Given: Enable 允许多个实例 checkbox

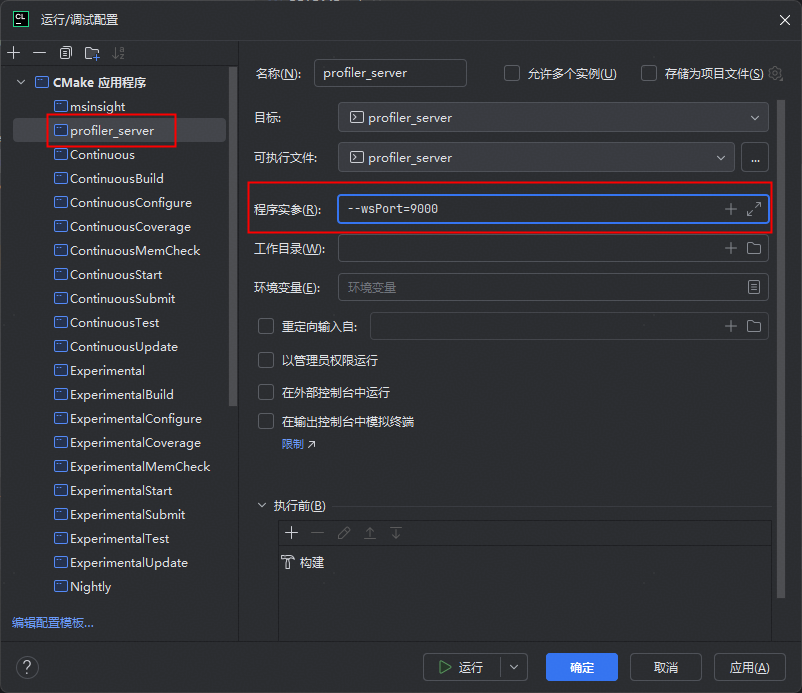Looking at the screenshot, I should tap(512, 73).
